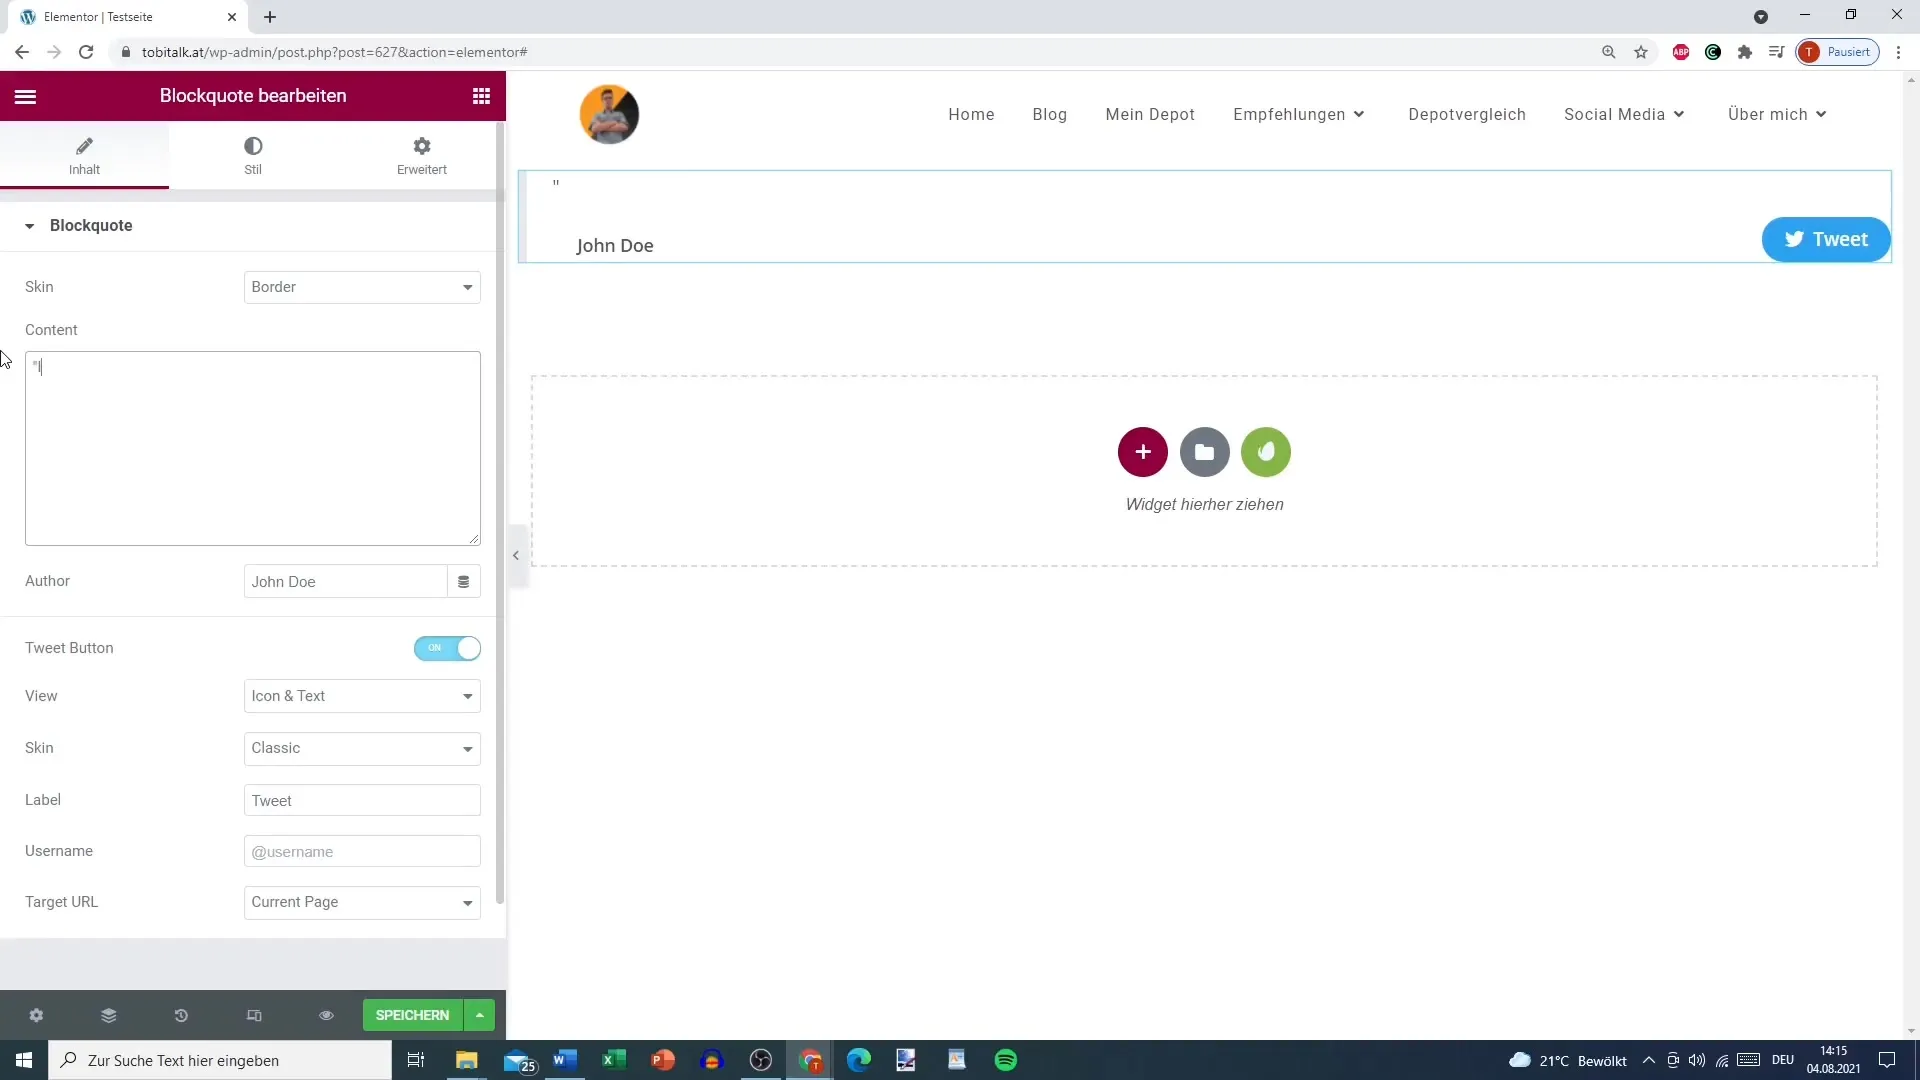Open the View dropdown Icon & Text
Image resolution: width=1920 pixels, height=1080 pixels.
coord(362,696)
